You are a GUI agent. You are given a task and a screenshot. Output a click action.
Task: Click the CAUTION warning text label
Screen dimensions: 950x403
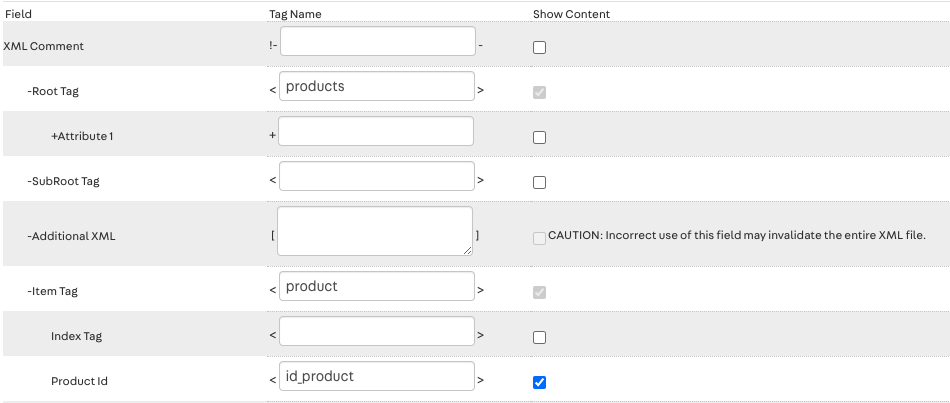point(737,236)
